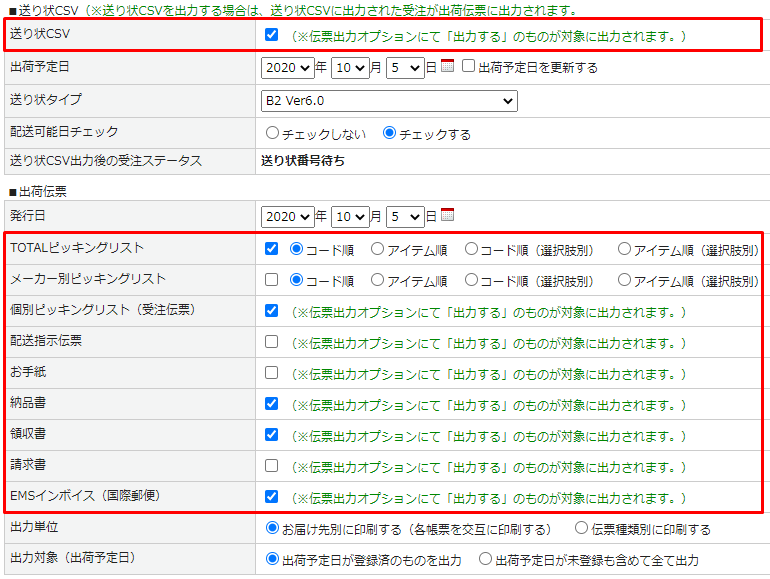Enable メーカー別ピッキングリスト checkbox
Viewport: 770px width, 579px height.
click(272, 280)
